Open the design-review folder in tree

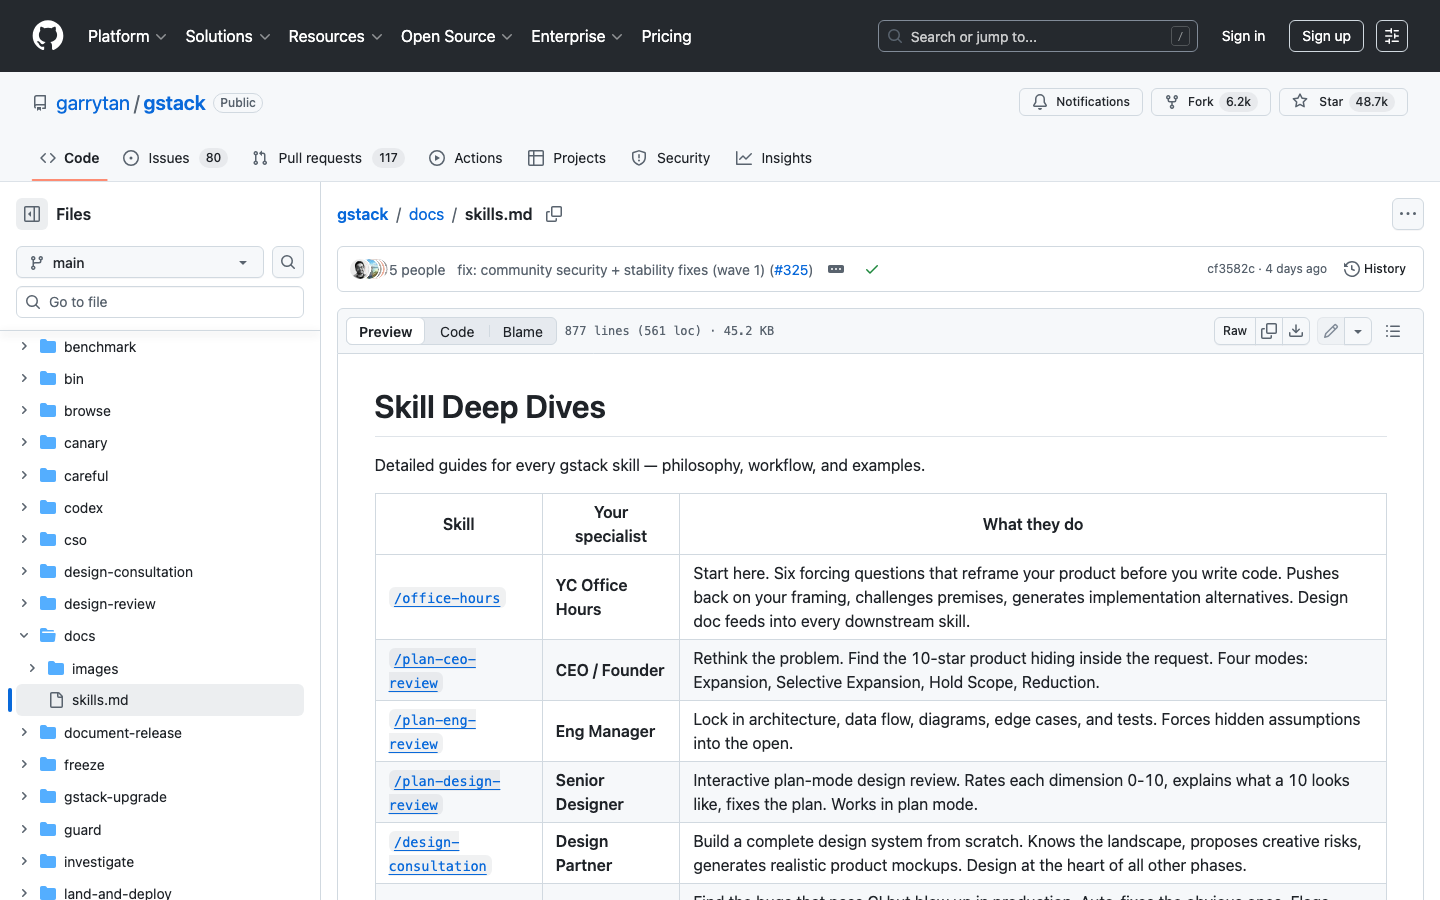[x=110, y=604]
